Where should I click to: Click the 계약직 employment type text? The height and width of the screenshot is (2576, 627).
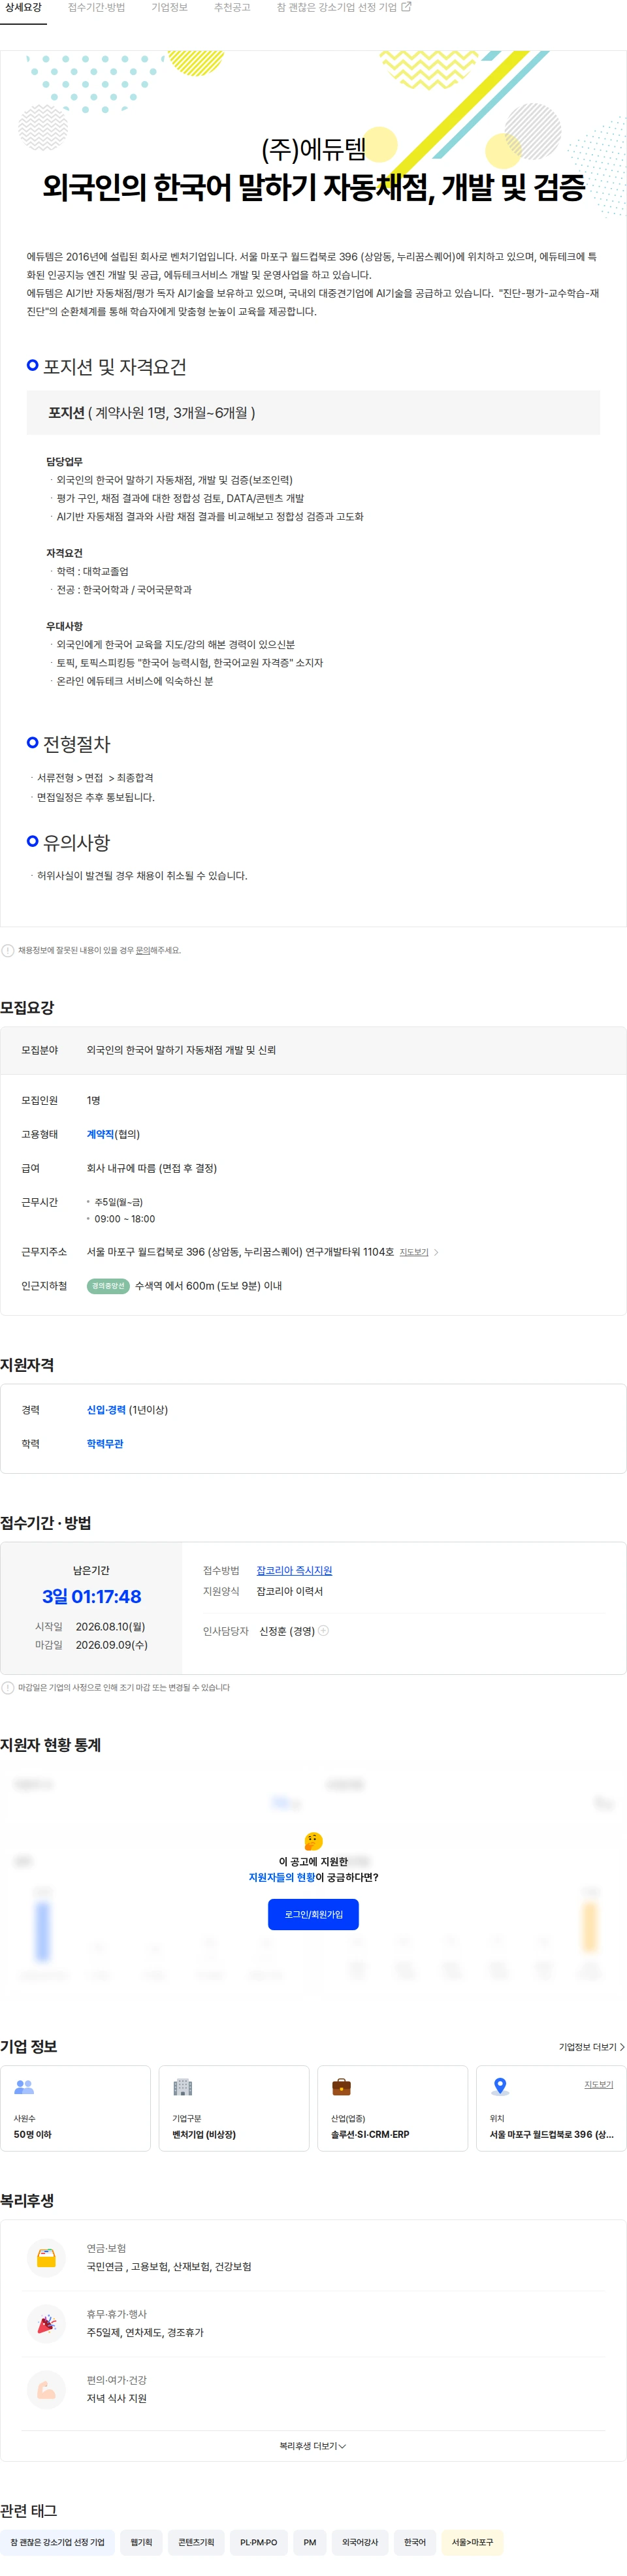[100, 1134]
